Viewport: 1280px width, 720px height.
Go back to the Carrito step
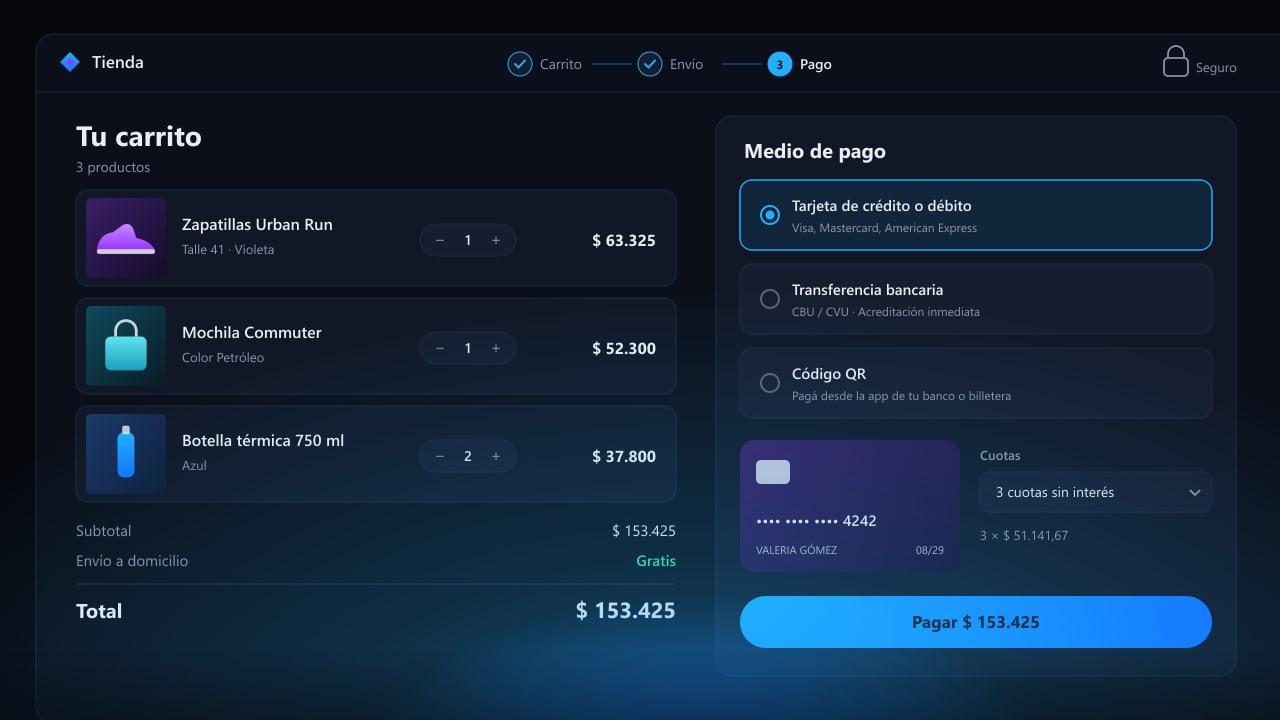pyautogui.click(x=561, y=64)
